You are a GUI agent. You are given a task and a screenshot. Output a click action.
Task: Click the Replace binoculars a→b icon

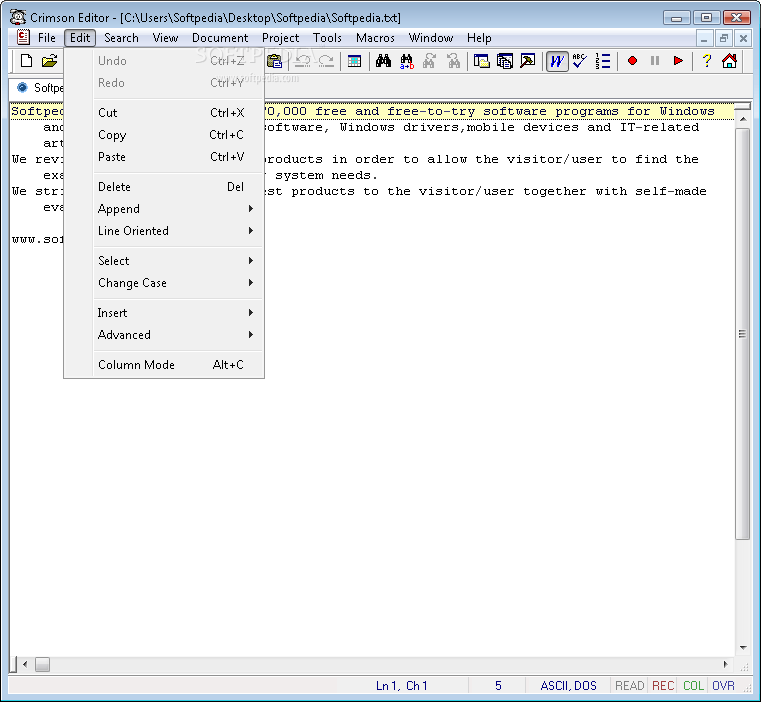(x=407, y=61)
